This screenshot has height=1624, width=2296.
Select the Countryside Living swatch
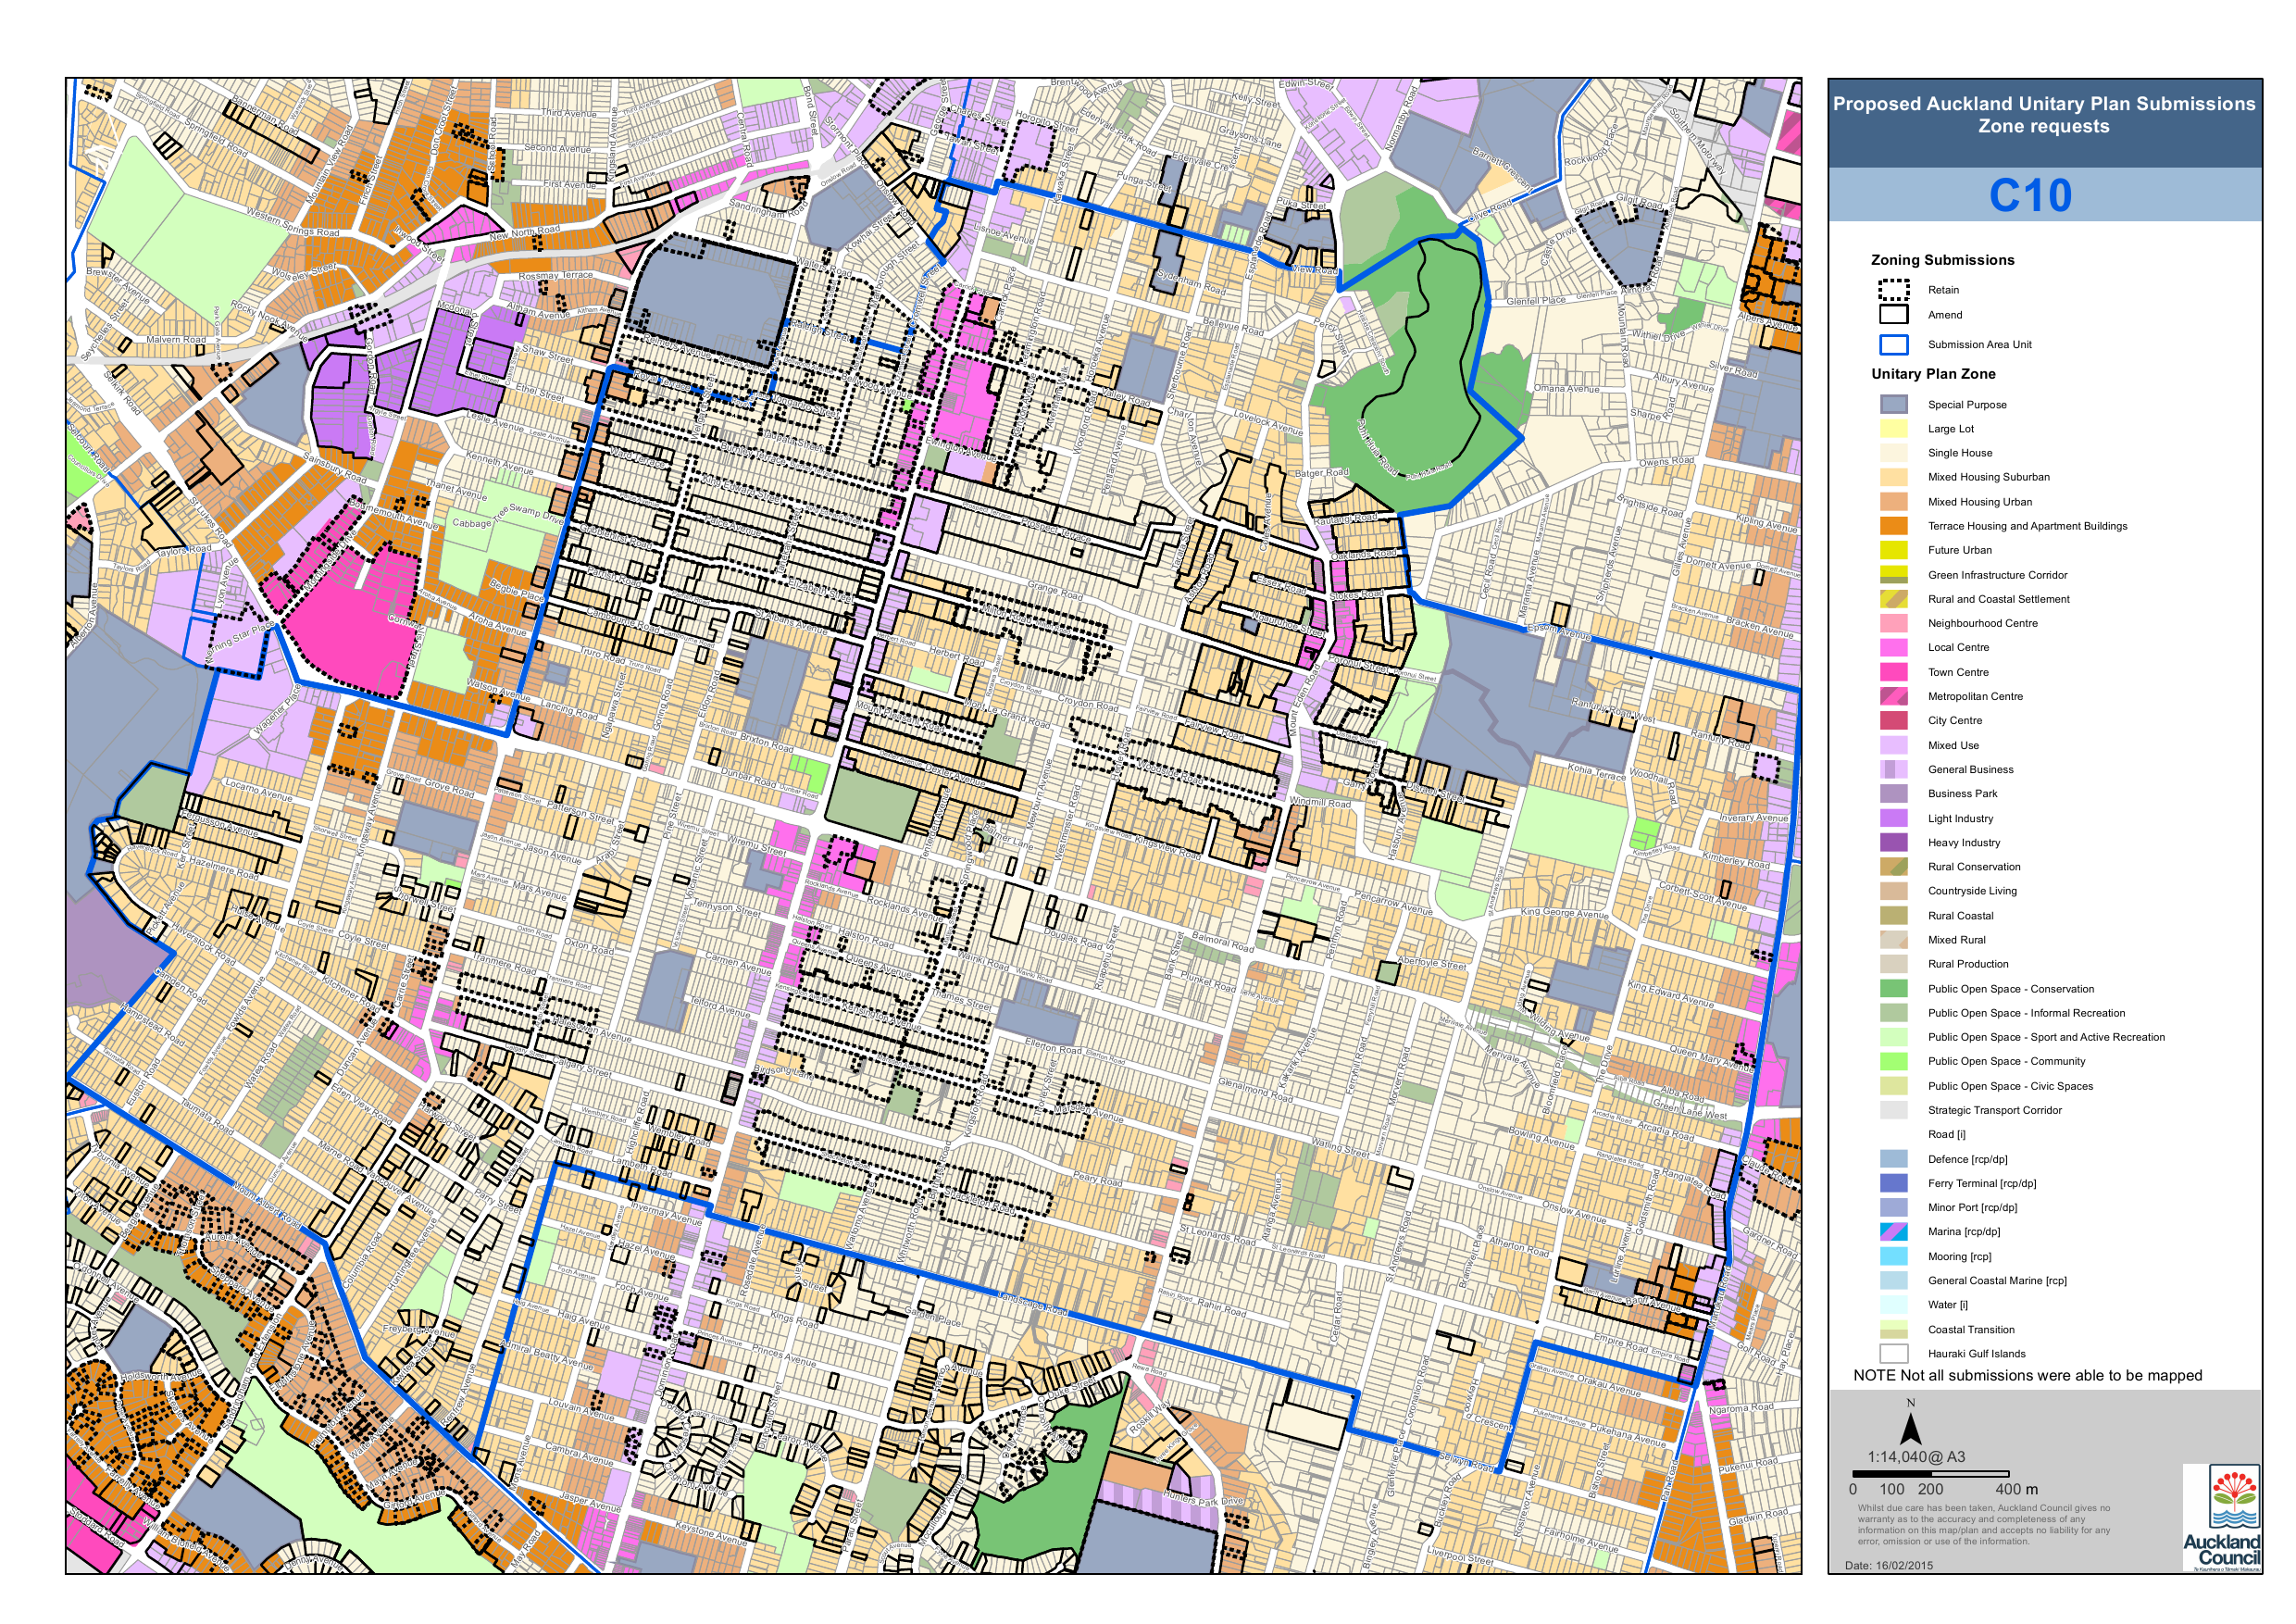coord(1893,891)
